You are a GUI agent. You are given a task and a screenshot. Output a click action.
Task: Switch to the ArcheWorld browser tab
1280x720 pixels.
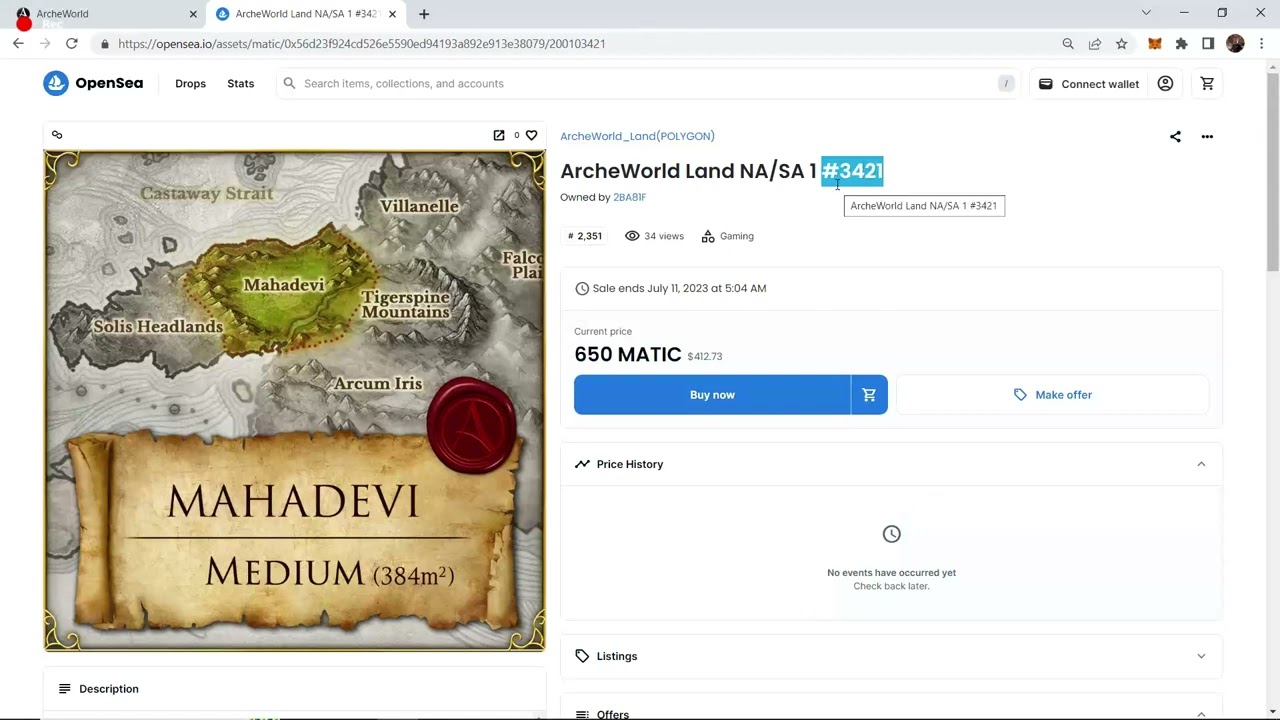(x=103, y=14)
